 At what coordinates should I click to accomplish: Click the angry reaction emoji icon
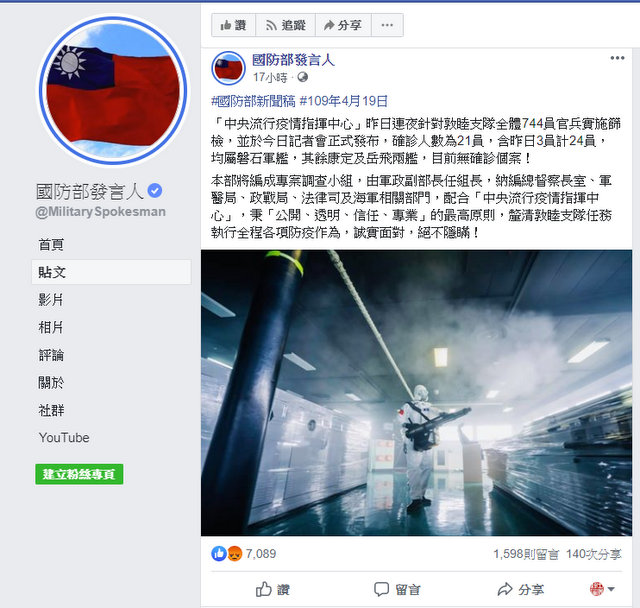pos(235,553)
